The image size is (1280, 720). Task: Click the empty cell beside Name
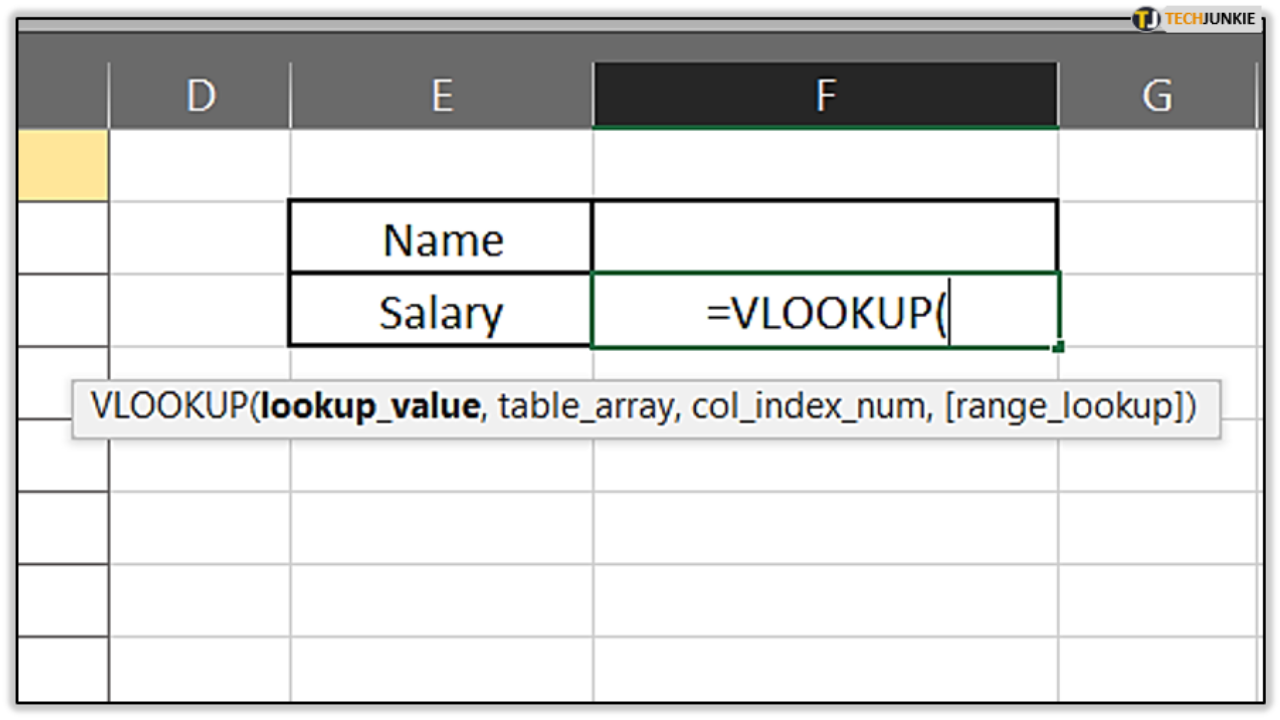[824, 238]
